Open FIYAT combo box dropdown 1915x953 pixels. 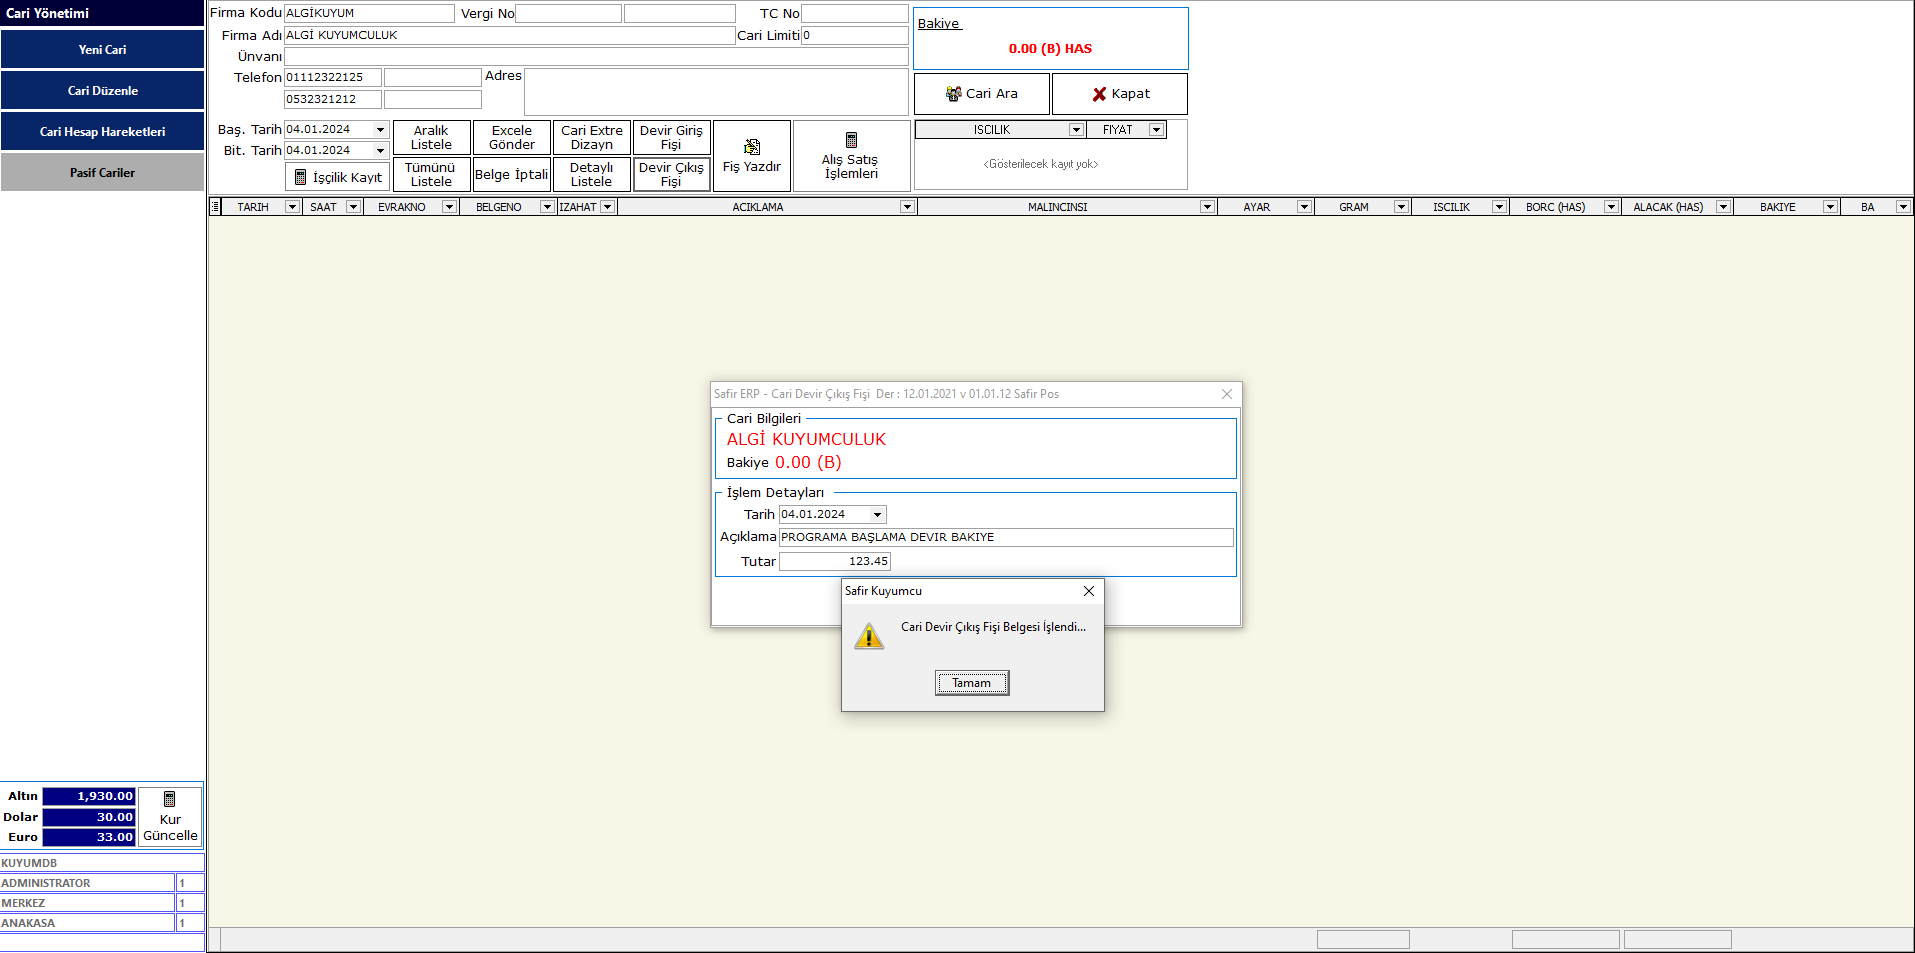coord(1156,130)
